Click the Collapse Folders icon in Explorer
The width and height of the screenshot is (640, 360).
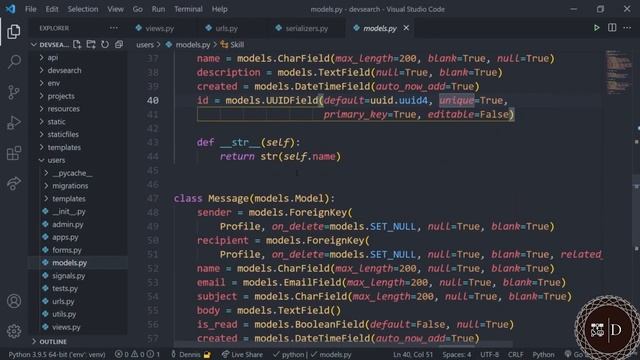(119, 44)
